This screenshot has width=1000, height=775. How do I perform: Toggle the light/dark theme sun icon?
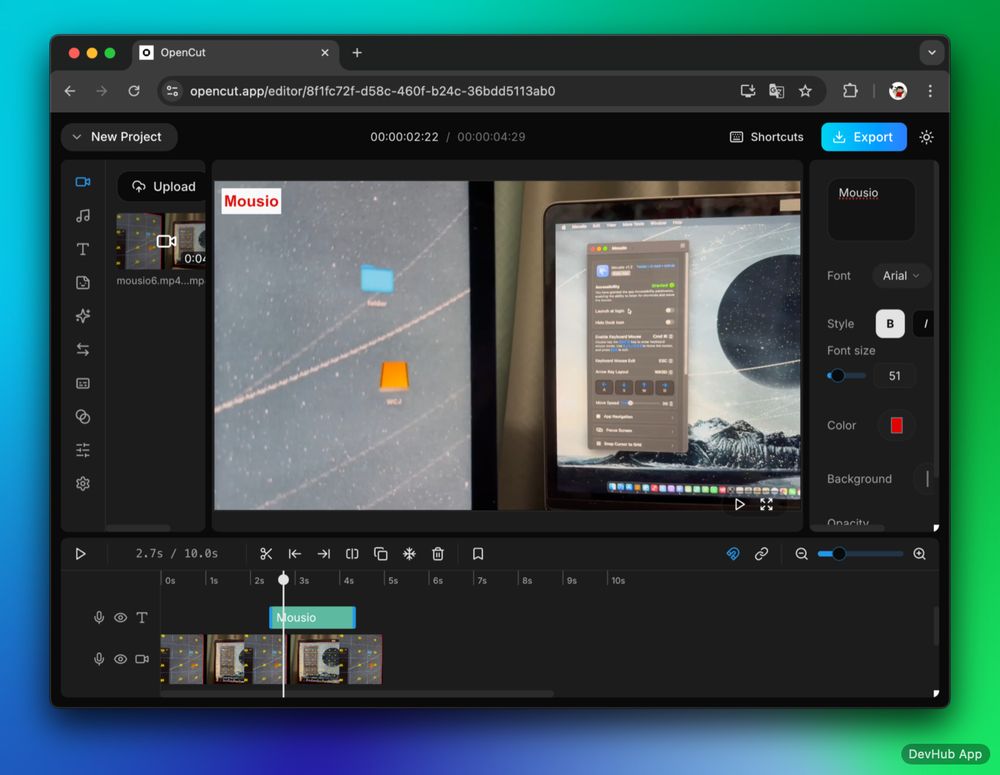pos(927,137)
